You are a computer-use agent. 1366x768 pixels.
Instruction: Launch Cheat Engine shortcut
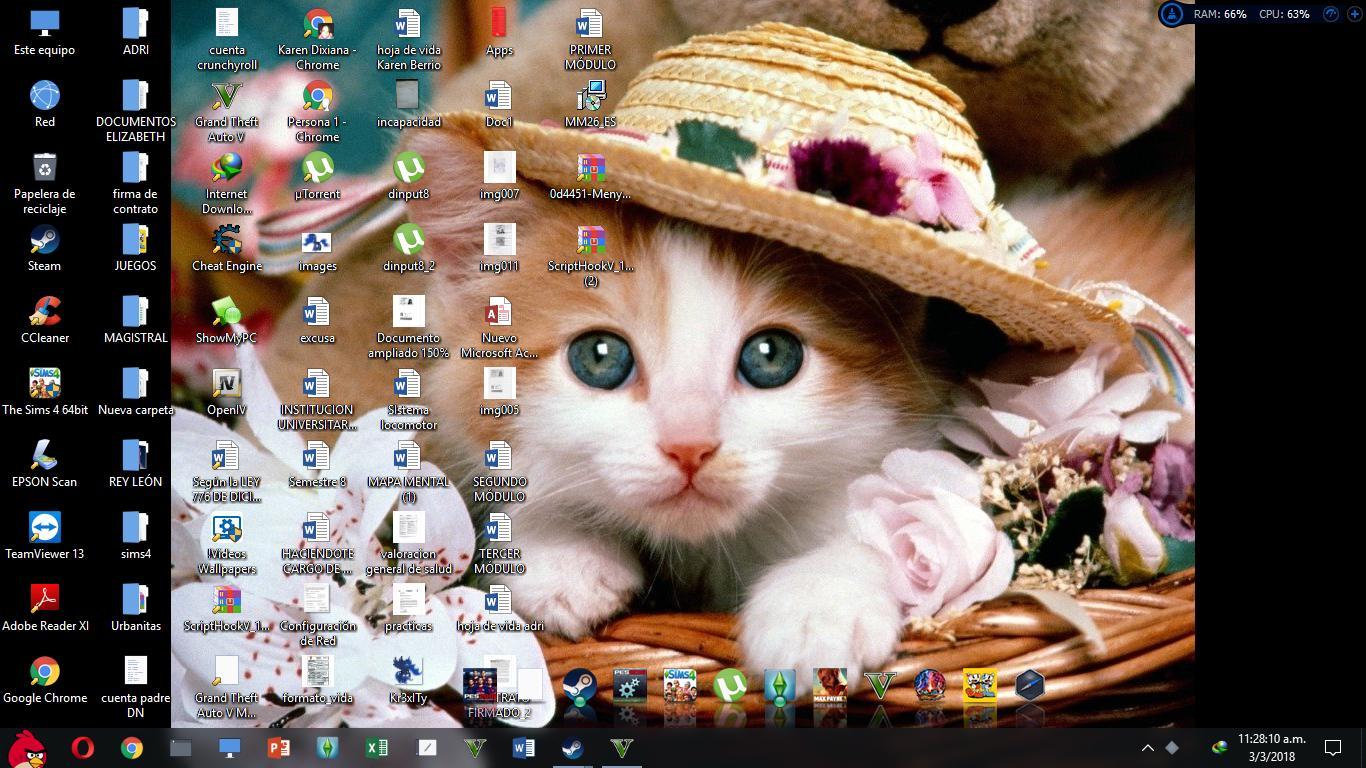[x=227, y=247]
